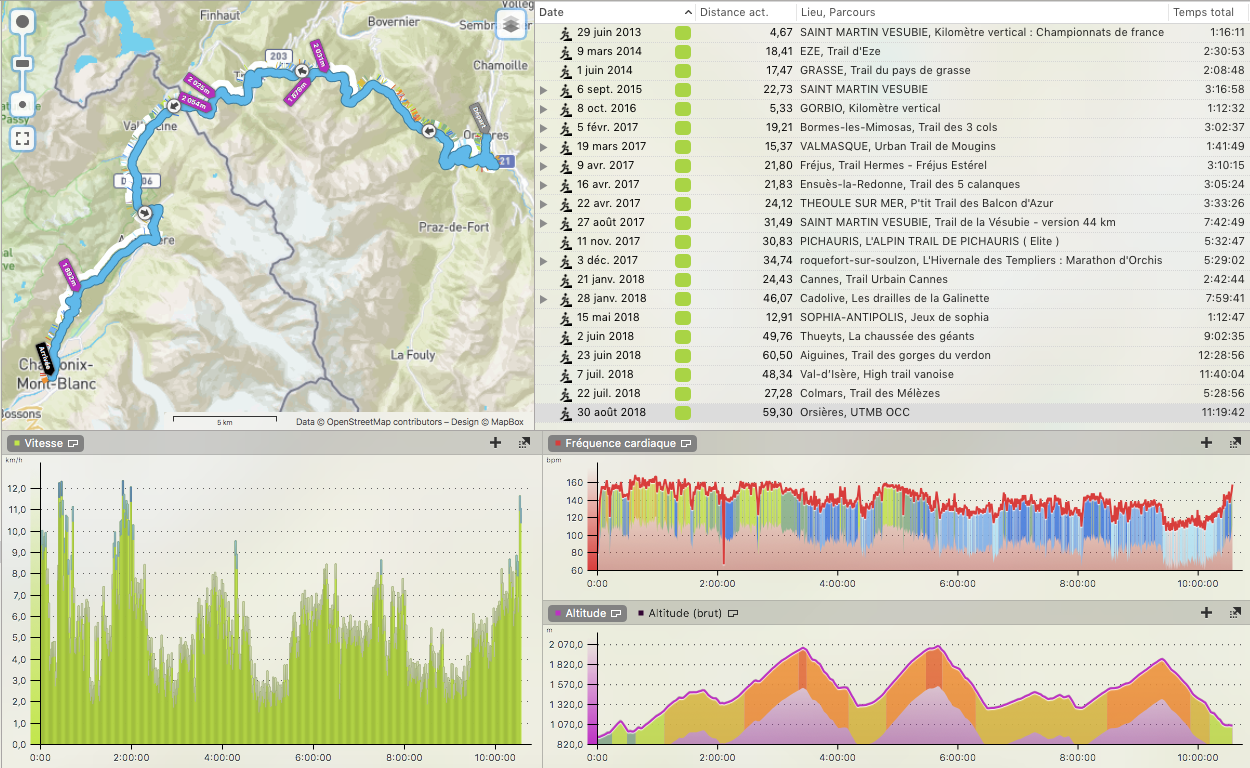Viewport: 1250px width, 768px height.
Task: Click the Arrivée marker on the map
Action: (45, 354)
